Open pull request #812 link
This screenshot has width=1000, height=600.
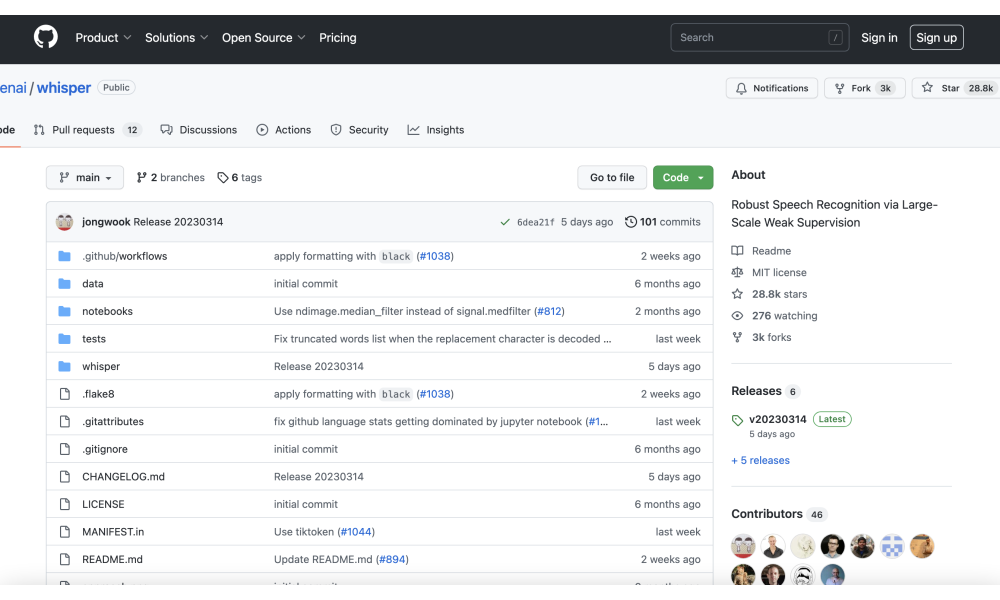549,311
